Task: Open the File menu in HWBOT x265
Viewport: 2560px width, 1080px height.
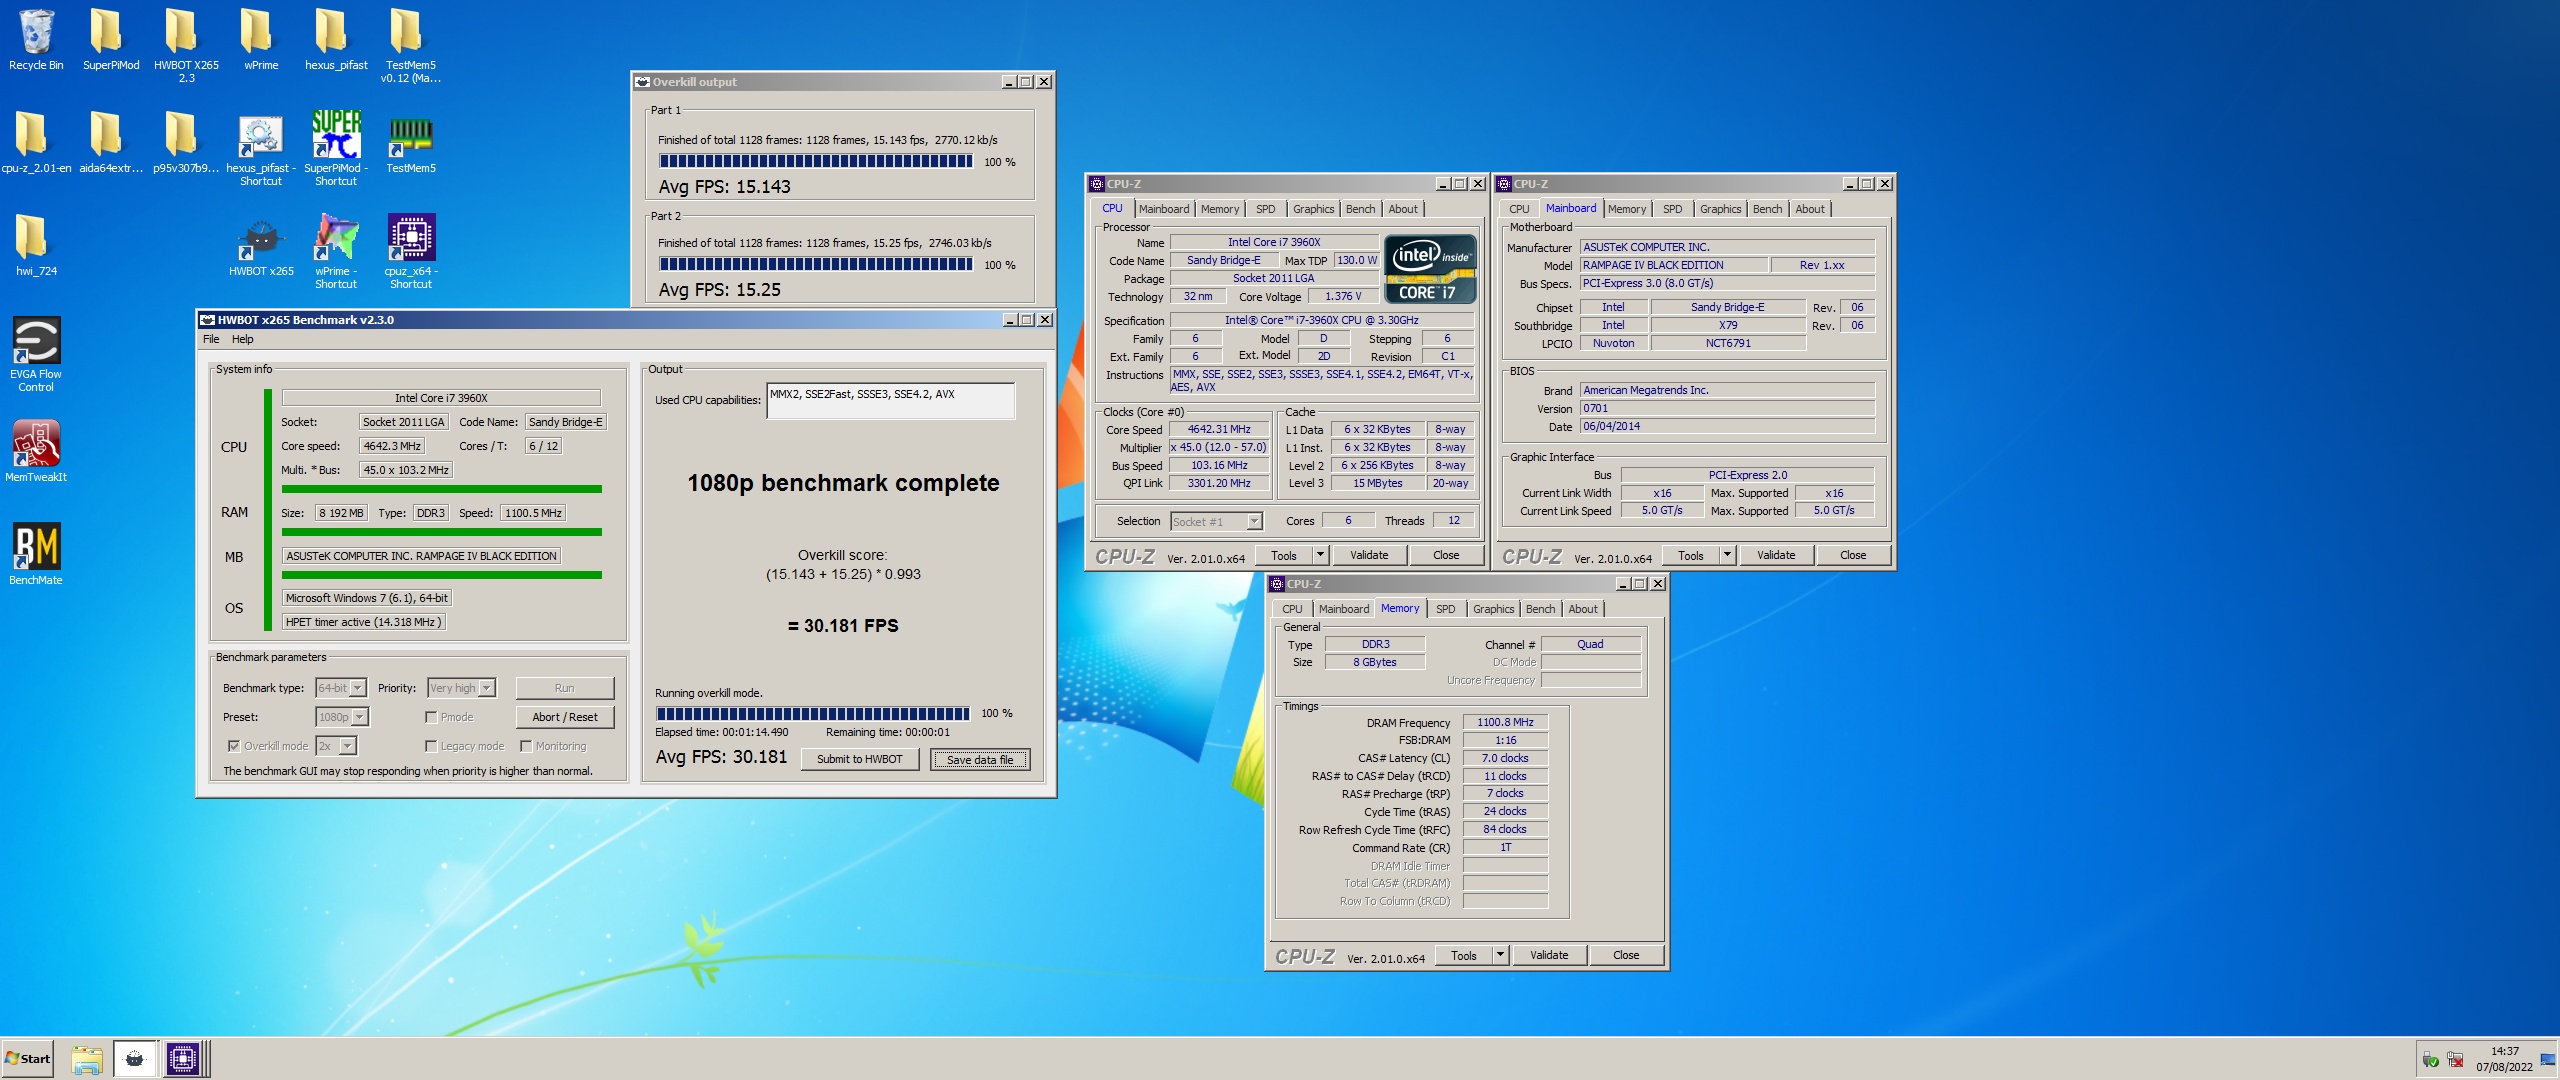Action: pyautogui.click(x=211, y=339)
